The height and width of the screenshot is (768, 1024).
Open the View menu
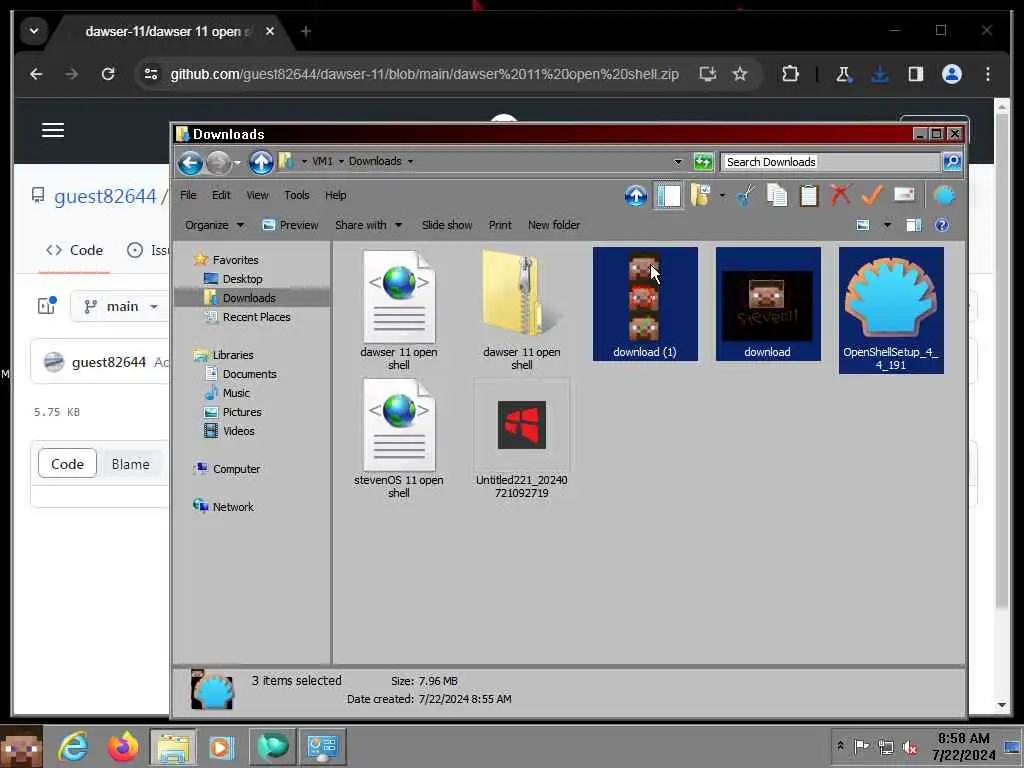tap(257, 195)
